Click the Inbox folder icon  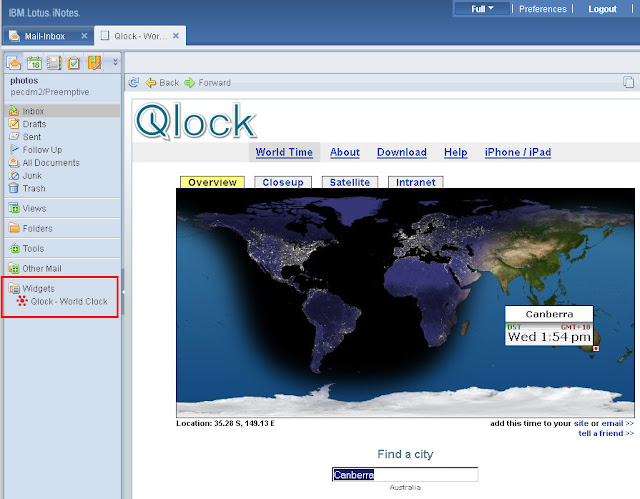point(14,111)
